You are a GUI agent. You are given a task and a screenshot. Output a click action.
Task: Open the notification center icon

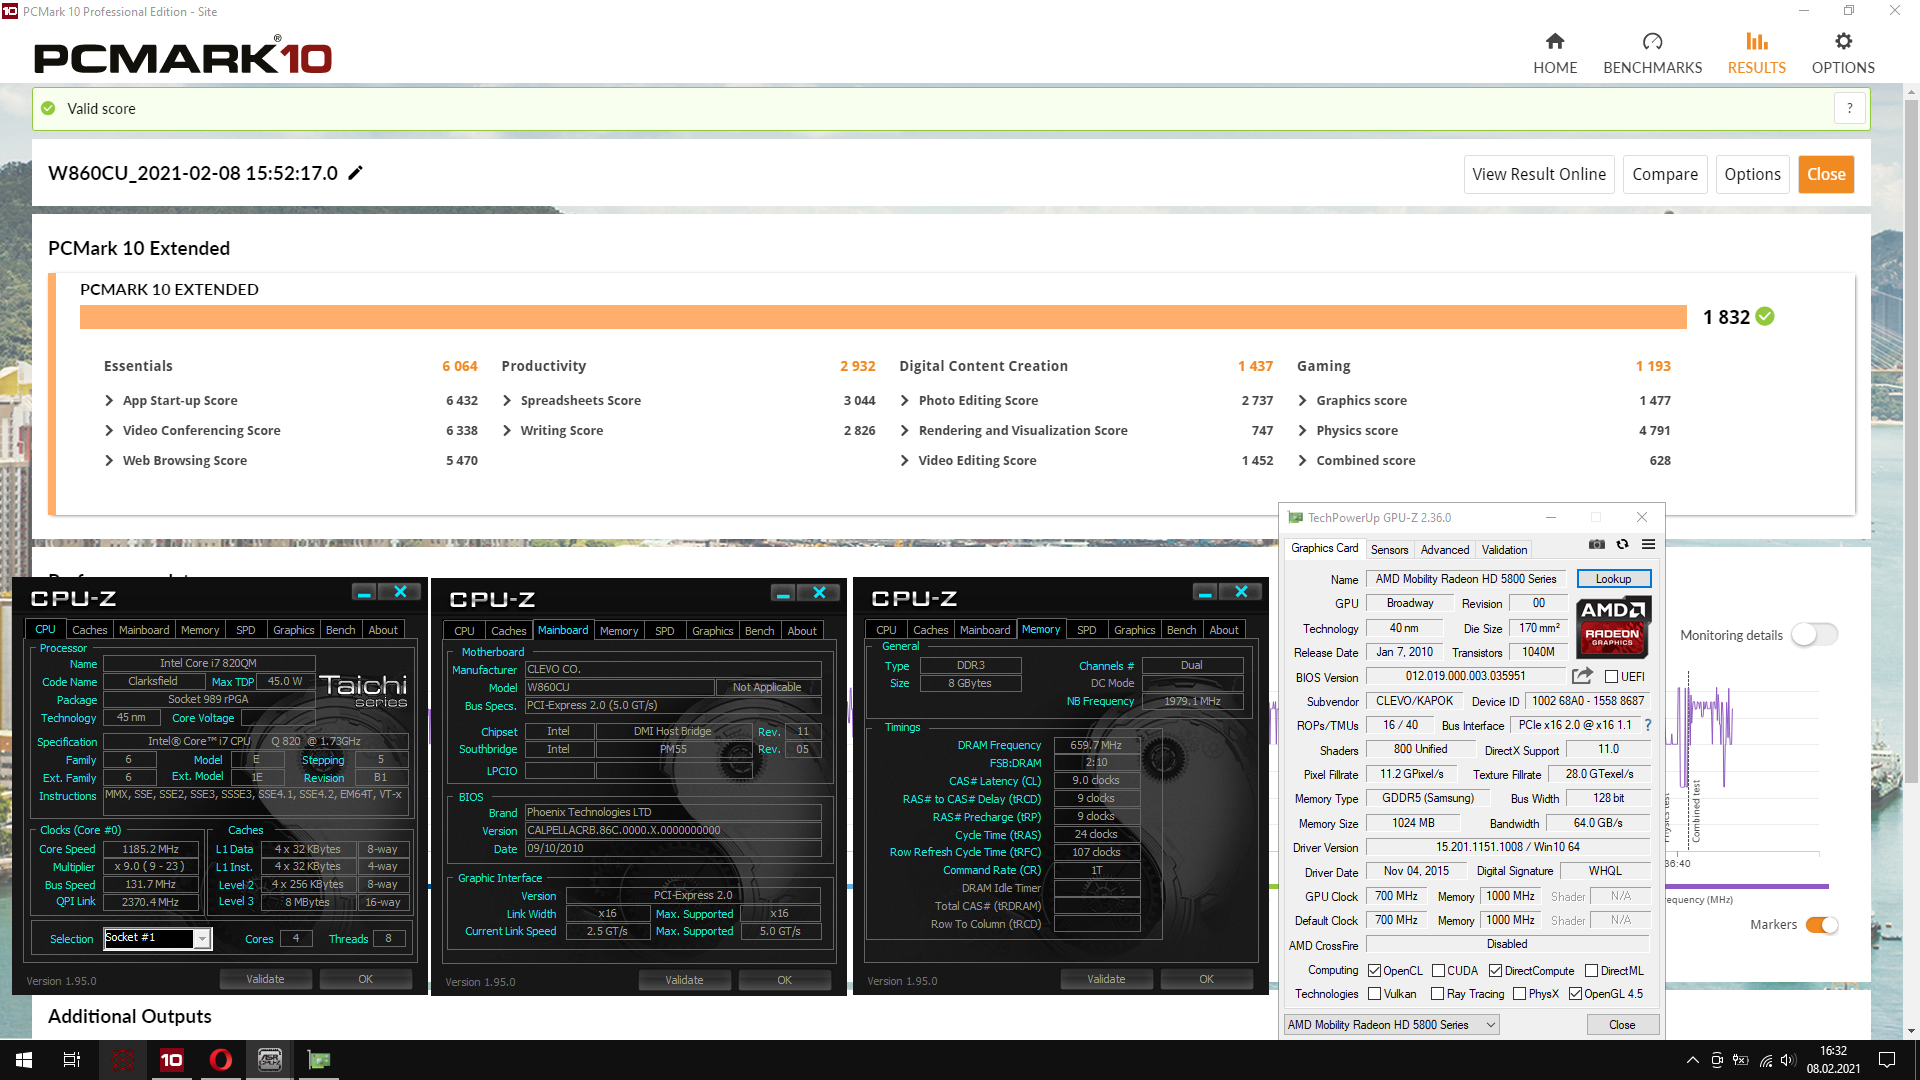coord(1887,1060)
